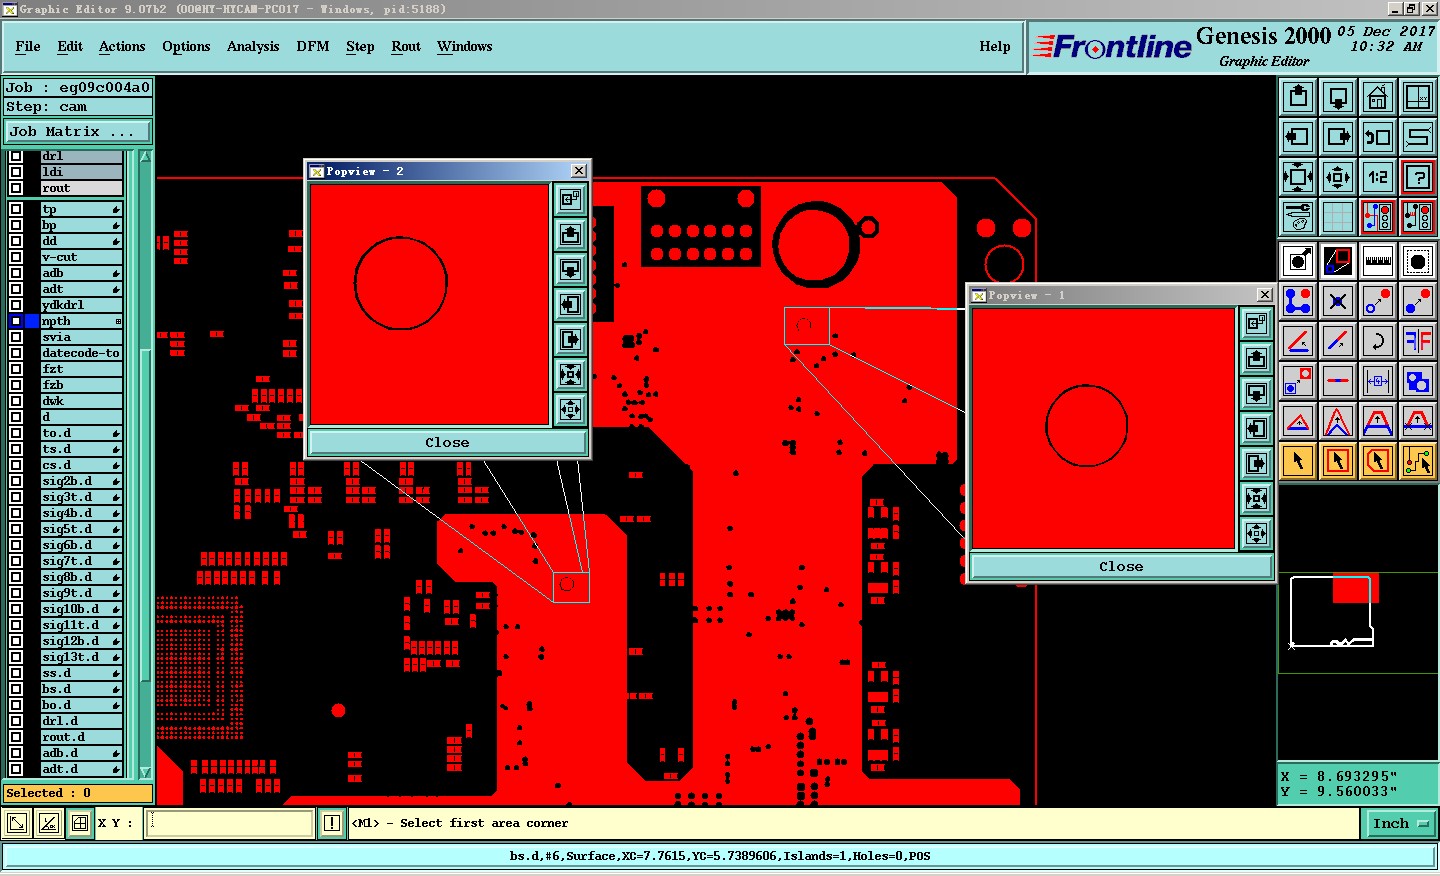1440x876 pixels.
Task: Select the net route pointer tool
Action: [1418, 461]
